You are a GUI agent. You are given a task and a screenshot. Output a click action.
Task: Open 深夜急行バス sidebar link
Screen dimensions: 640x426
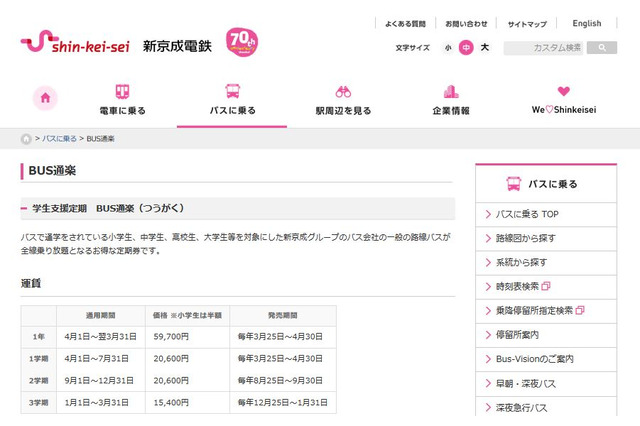pyautogui.click(x=521, y=408)
